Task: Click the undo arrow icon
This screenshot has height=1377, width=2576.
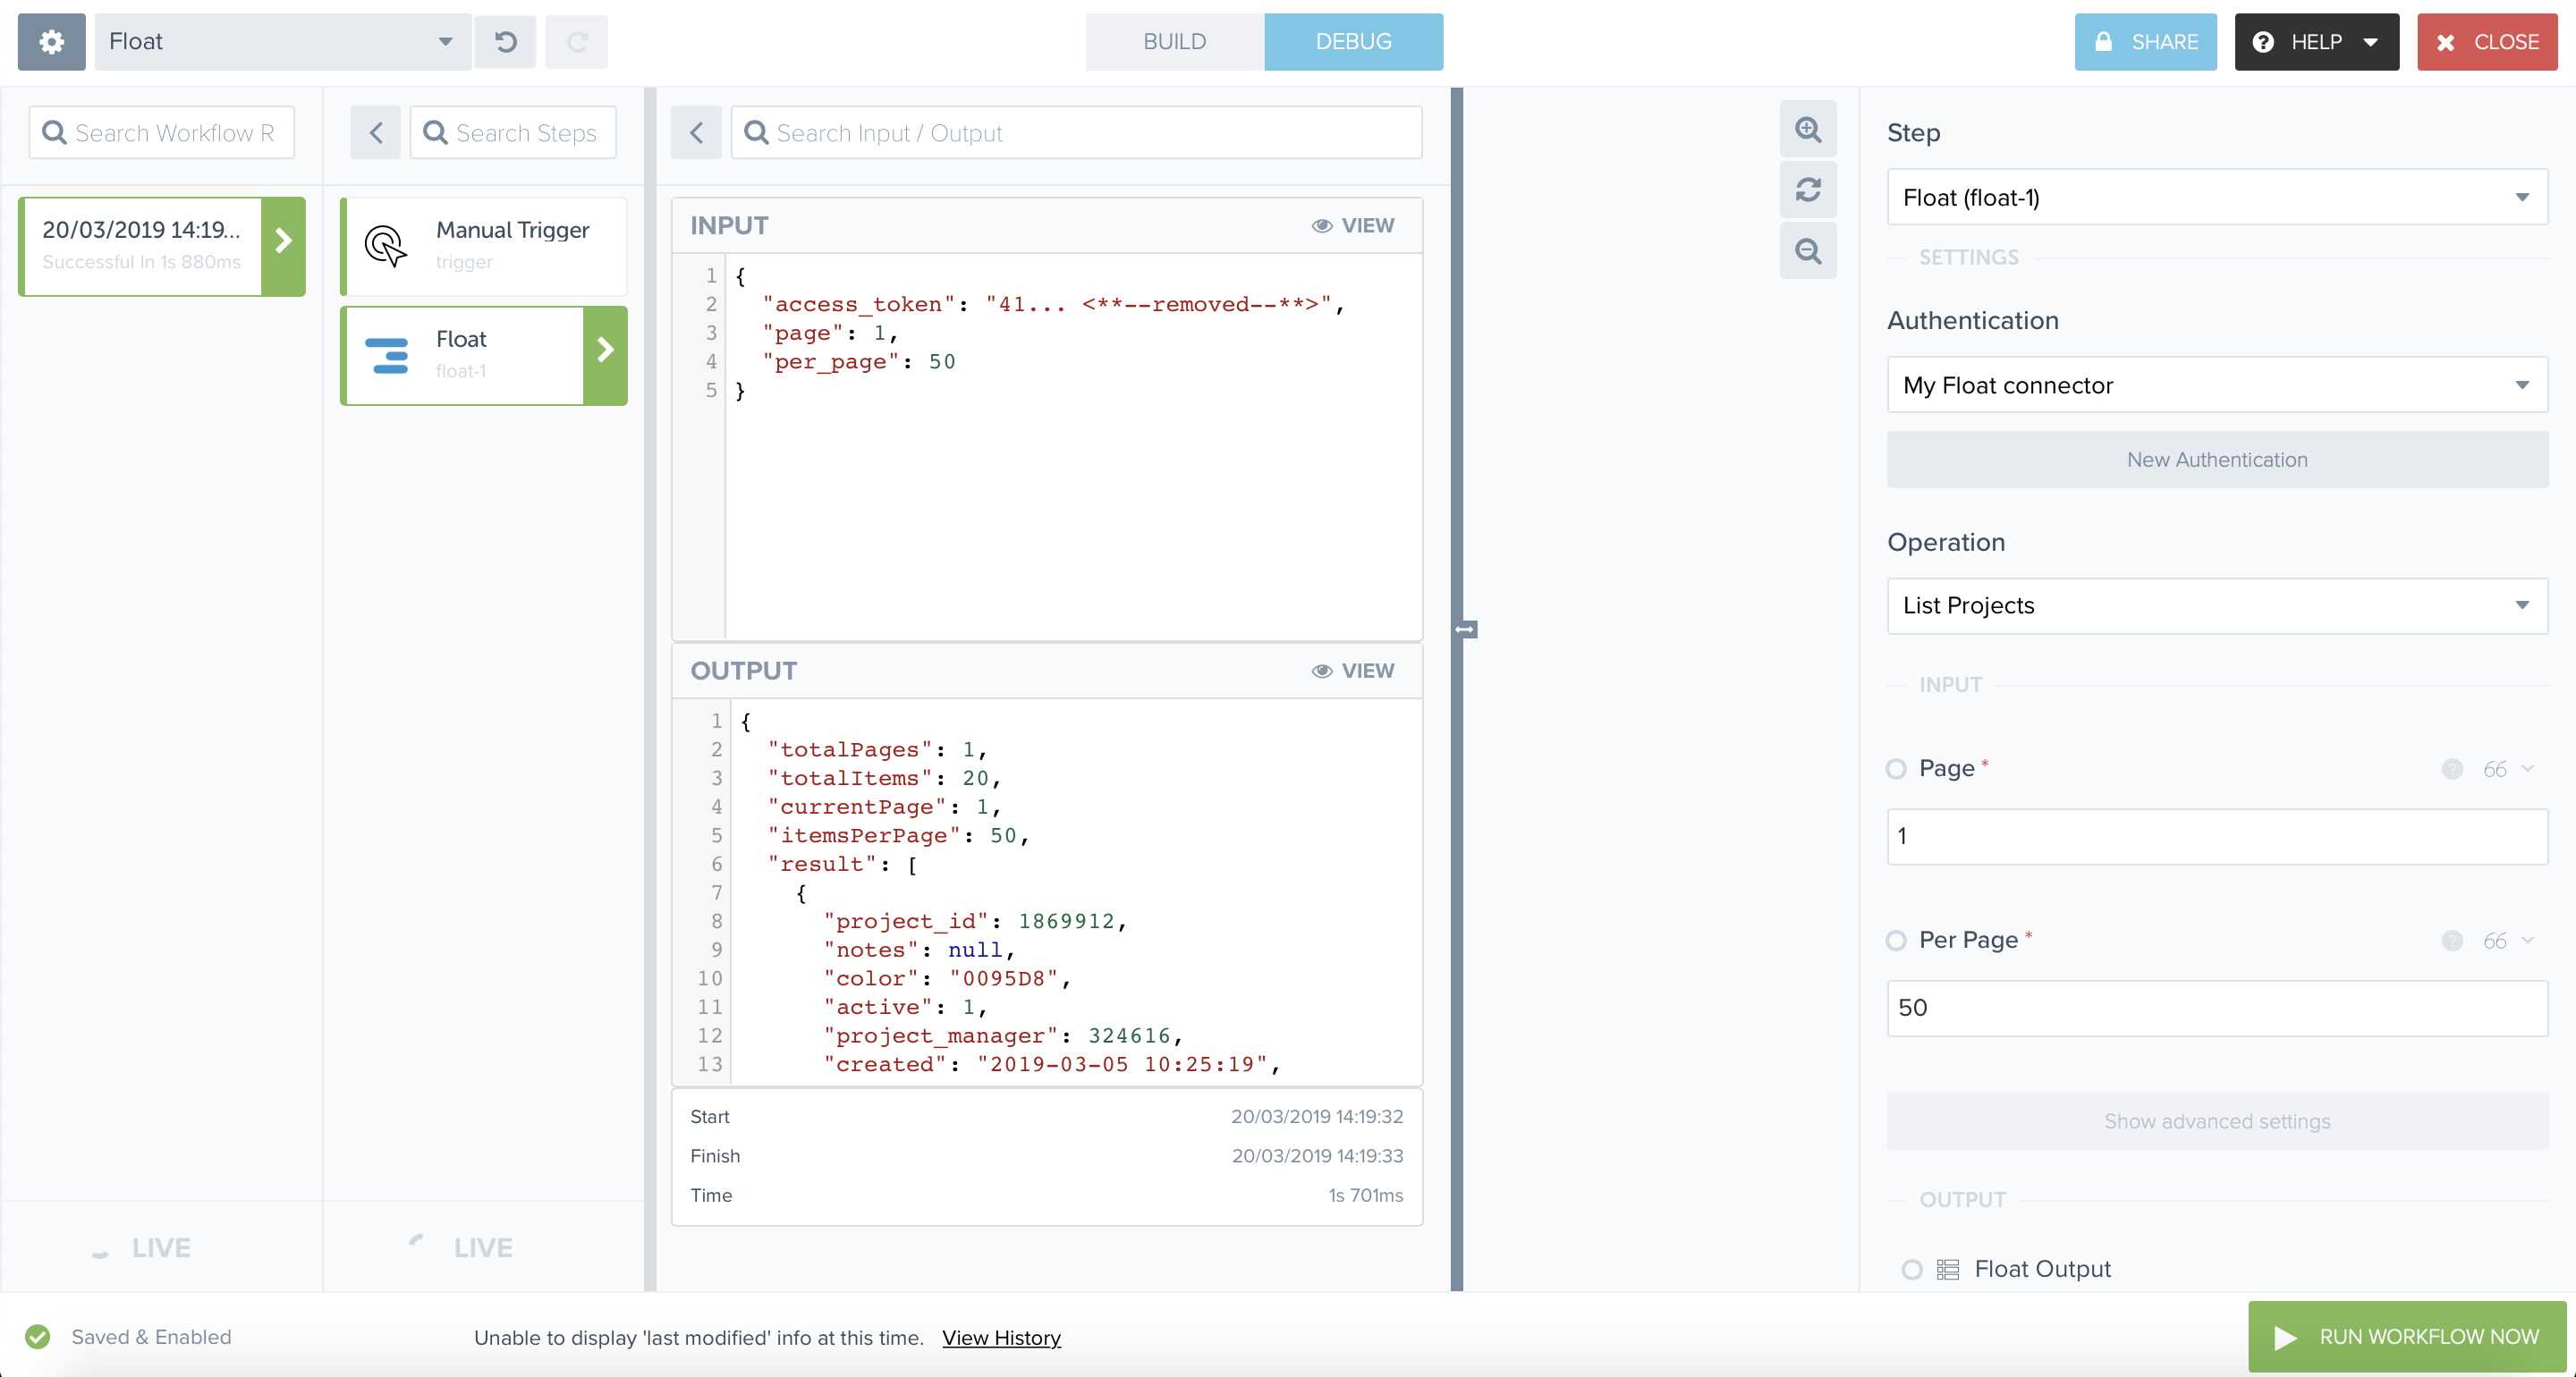Action: point(506,42)
